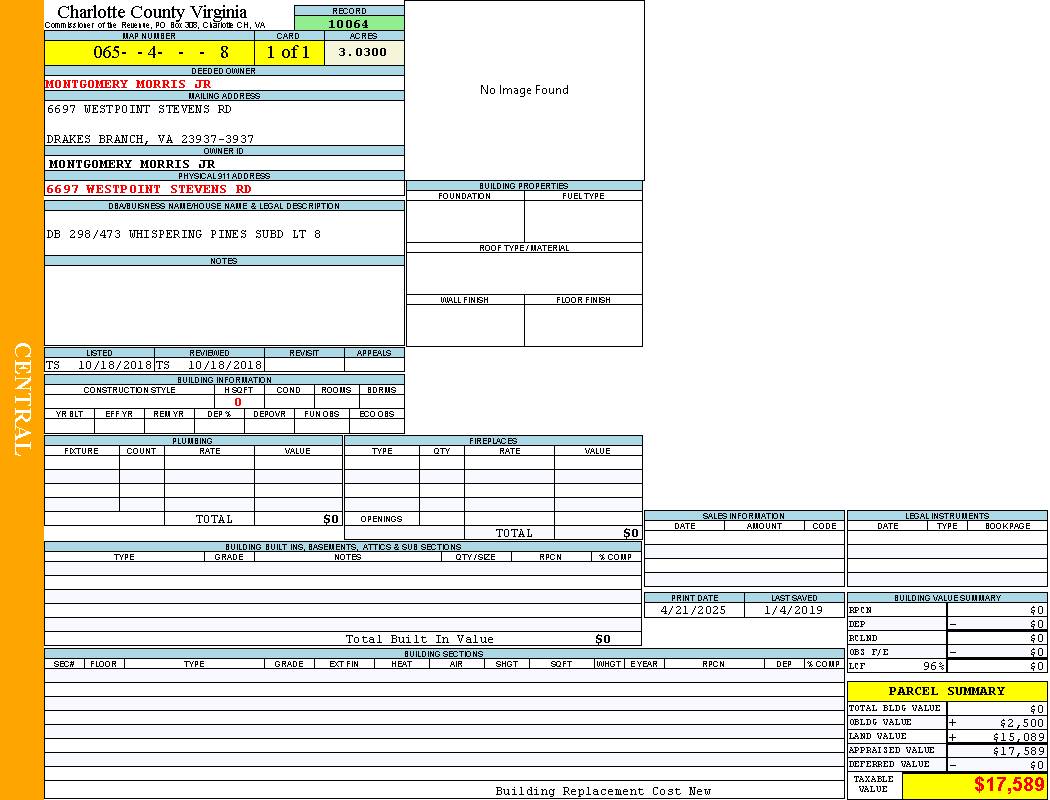The height and width of the screenshot is (800, 1050).
Task: Select the legal description DB 298/473 text
Action: pos(184,234)
